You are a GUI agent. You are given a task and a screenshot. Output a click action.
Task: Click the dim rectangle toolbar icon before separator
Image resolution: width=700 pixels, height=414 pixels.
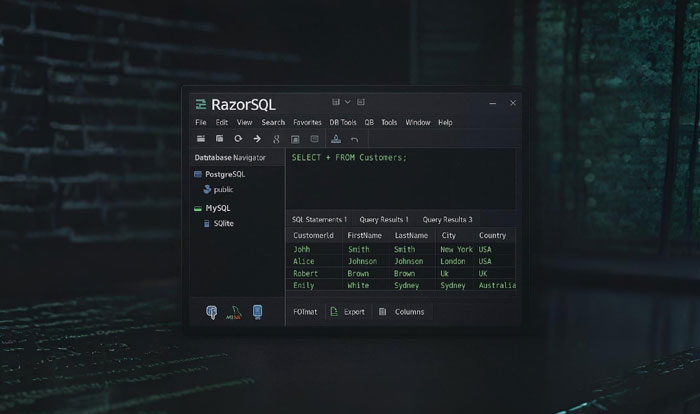coord(314,139)
